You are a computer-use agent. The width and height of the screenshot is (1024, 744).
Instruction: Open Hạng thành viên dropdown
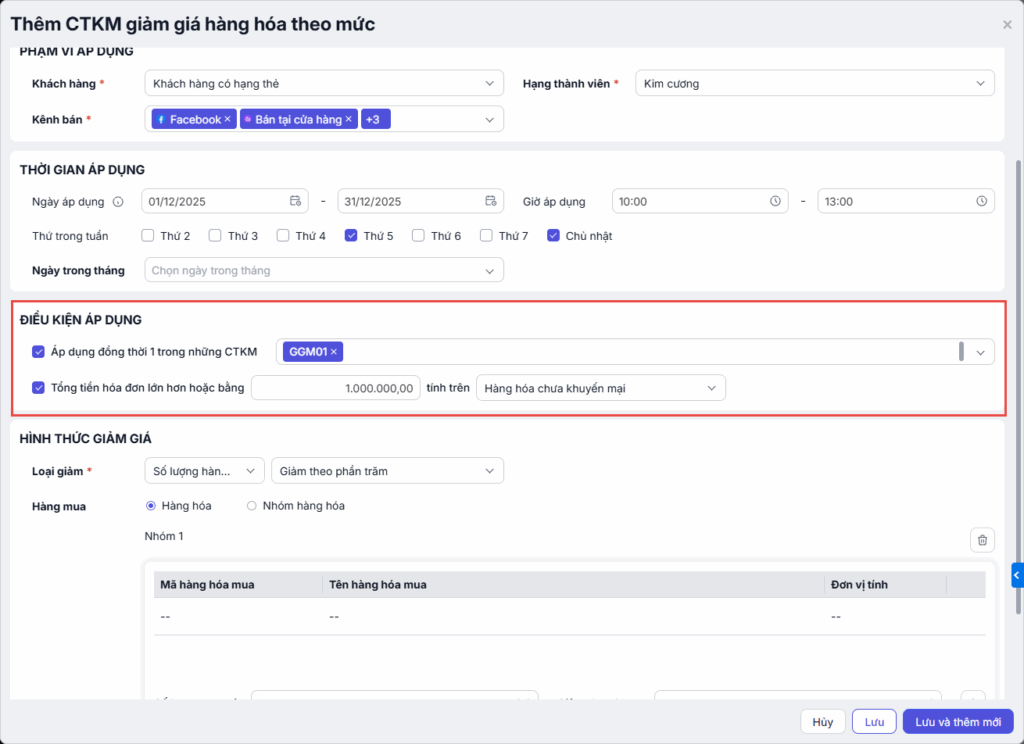pyautogui.click(x=815, y=84)
